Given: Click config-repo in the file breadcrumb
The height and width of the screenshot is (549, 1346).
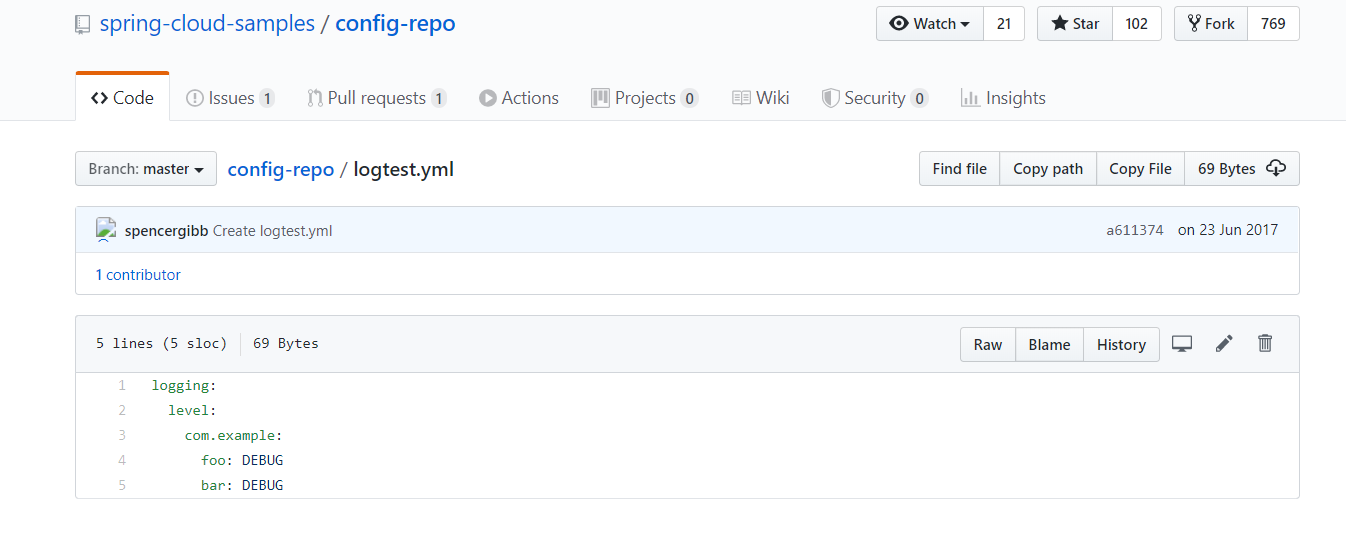Looking at the screenshot, I should [x=281, y=169].
